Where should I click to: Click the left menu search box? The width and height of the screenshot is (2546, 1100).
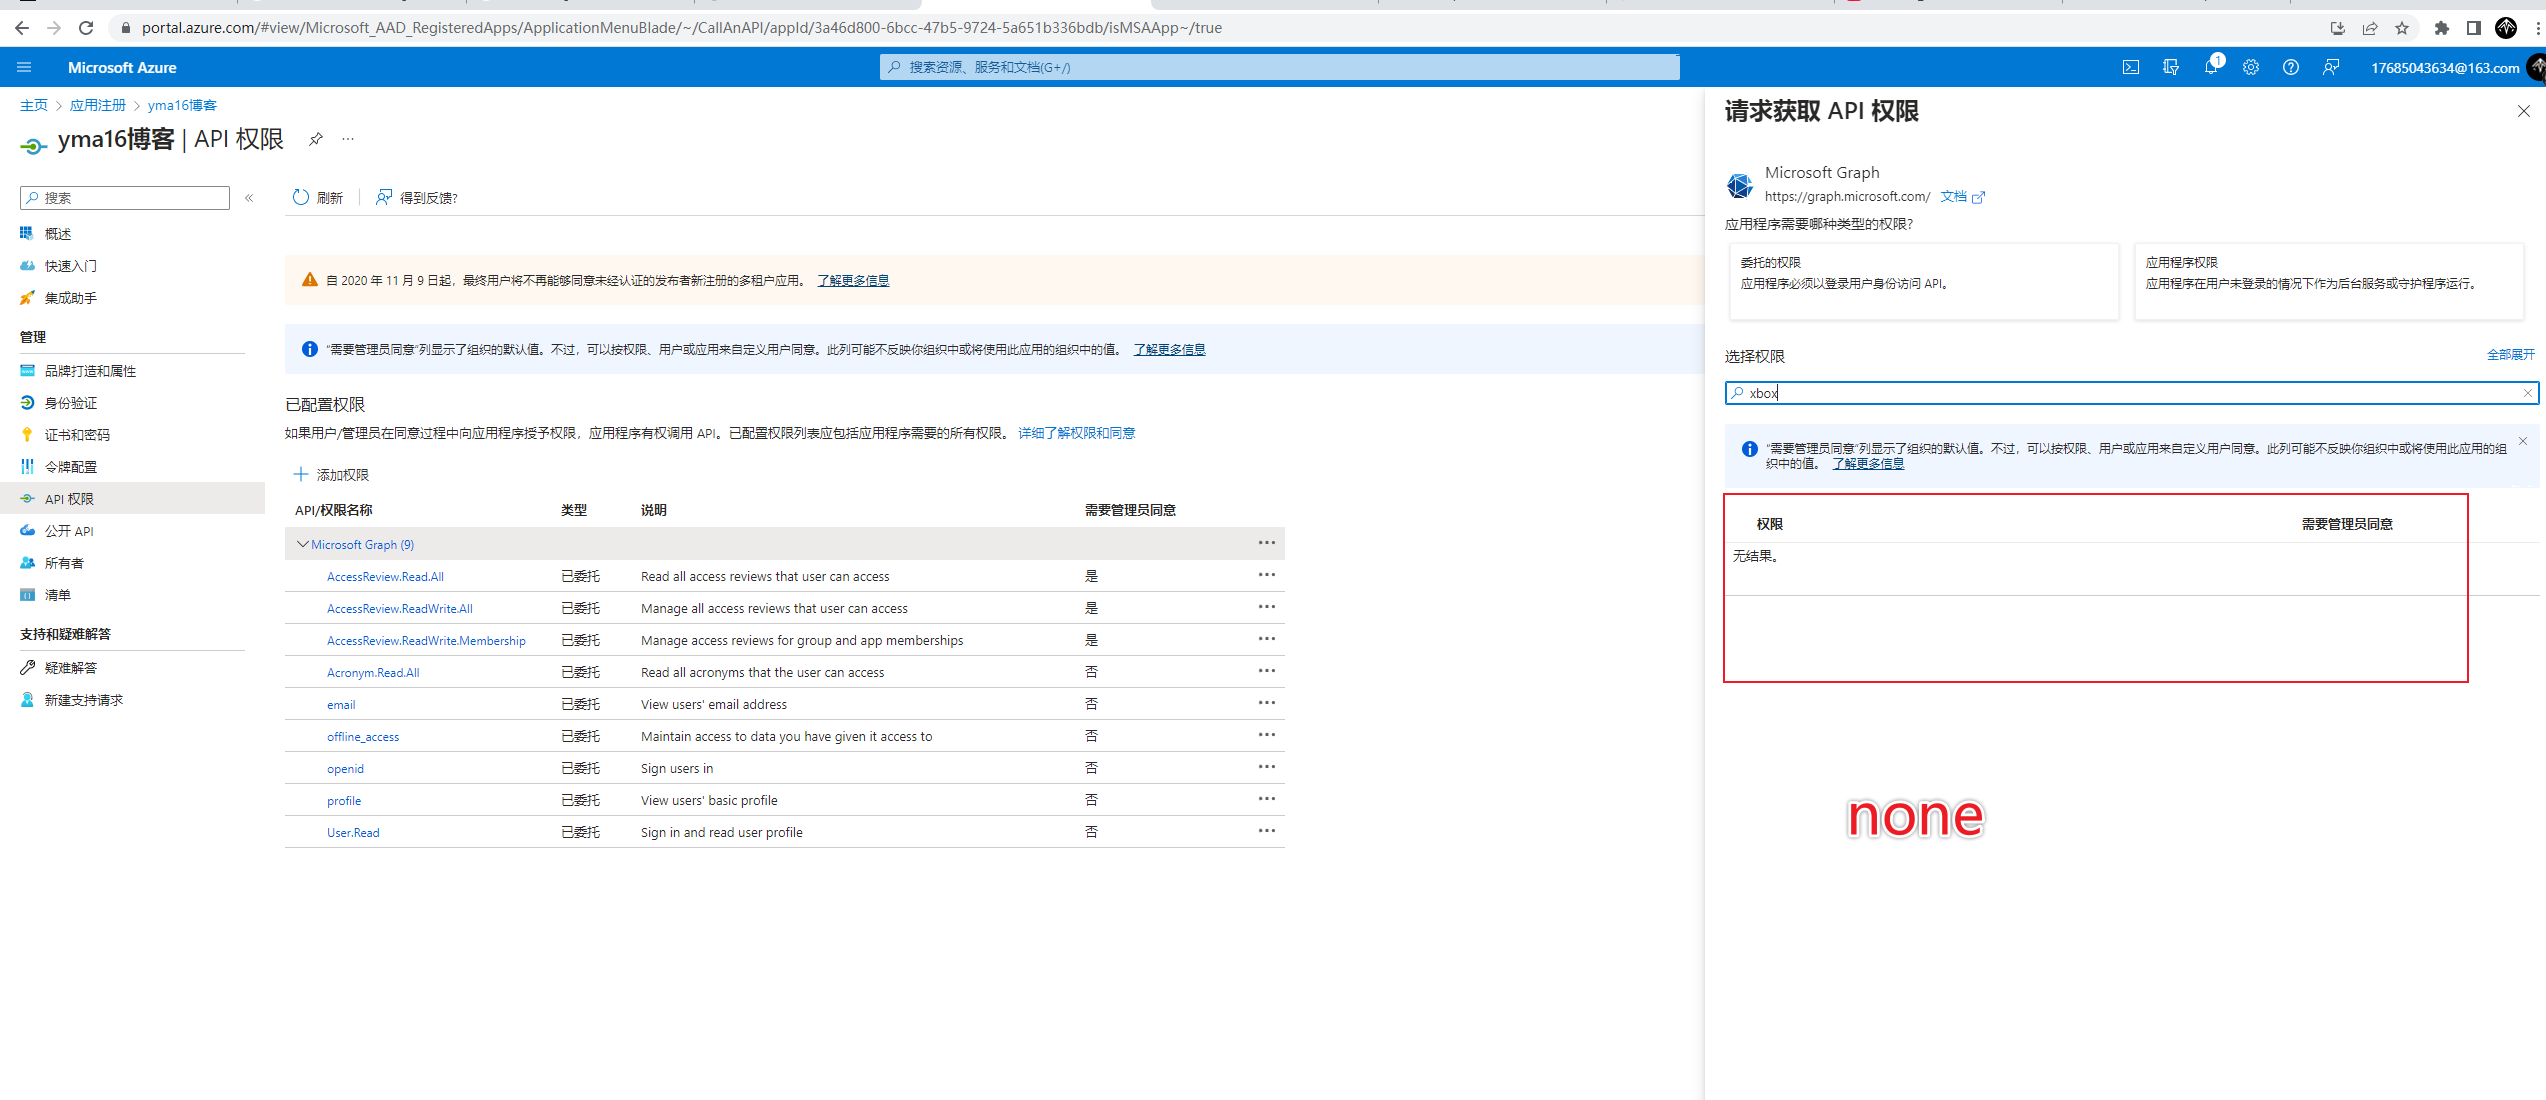click(x=125, y=198)
